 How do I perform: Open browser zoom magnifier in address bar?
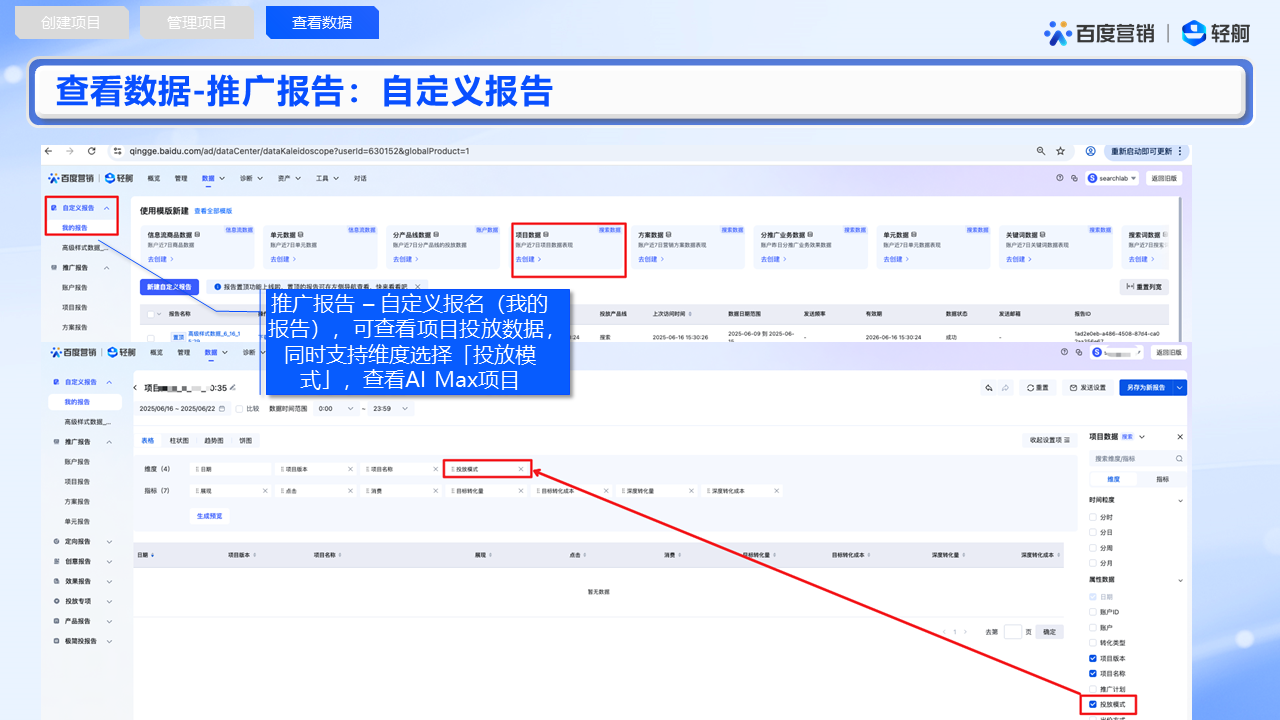point(1042,151)
